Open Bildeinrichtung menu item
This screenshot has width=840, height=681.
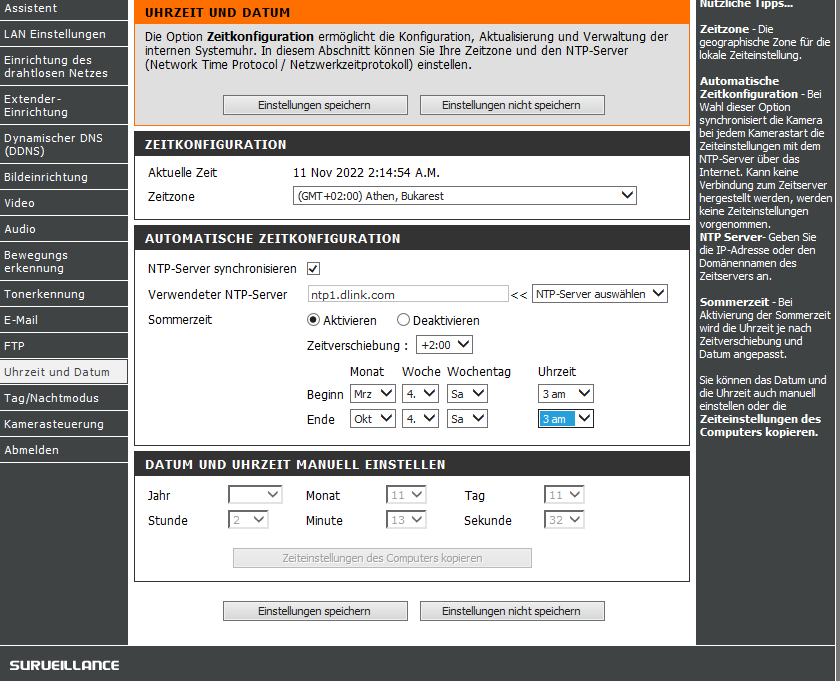pyautogui.click(x=64, y=177)
